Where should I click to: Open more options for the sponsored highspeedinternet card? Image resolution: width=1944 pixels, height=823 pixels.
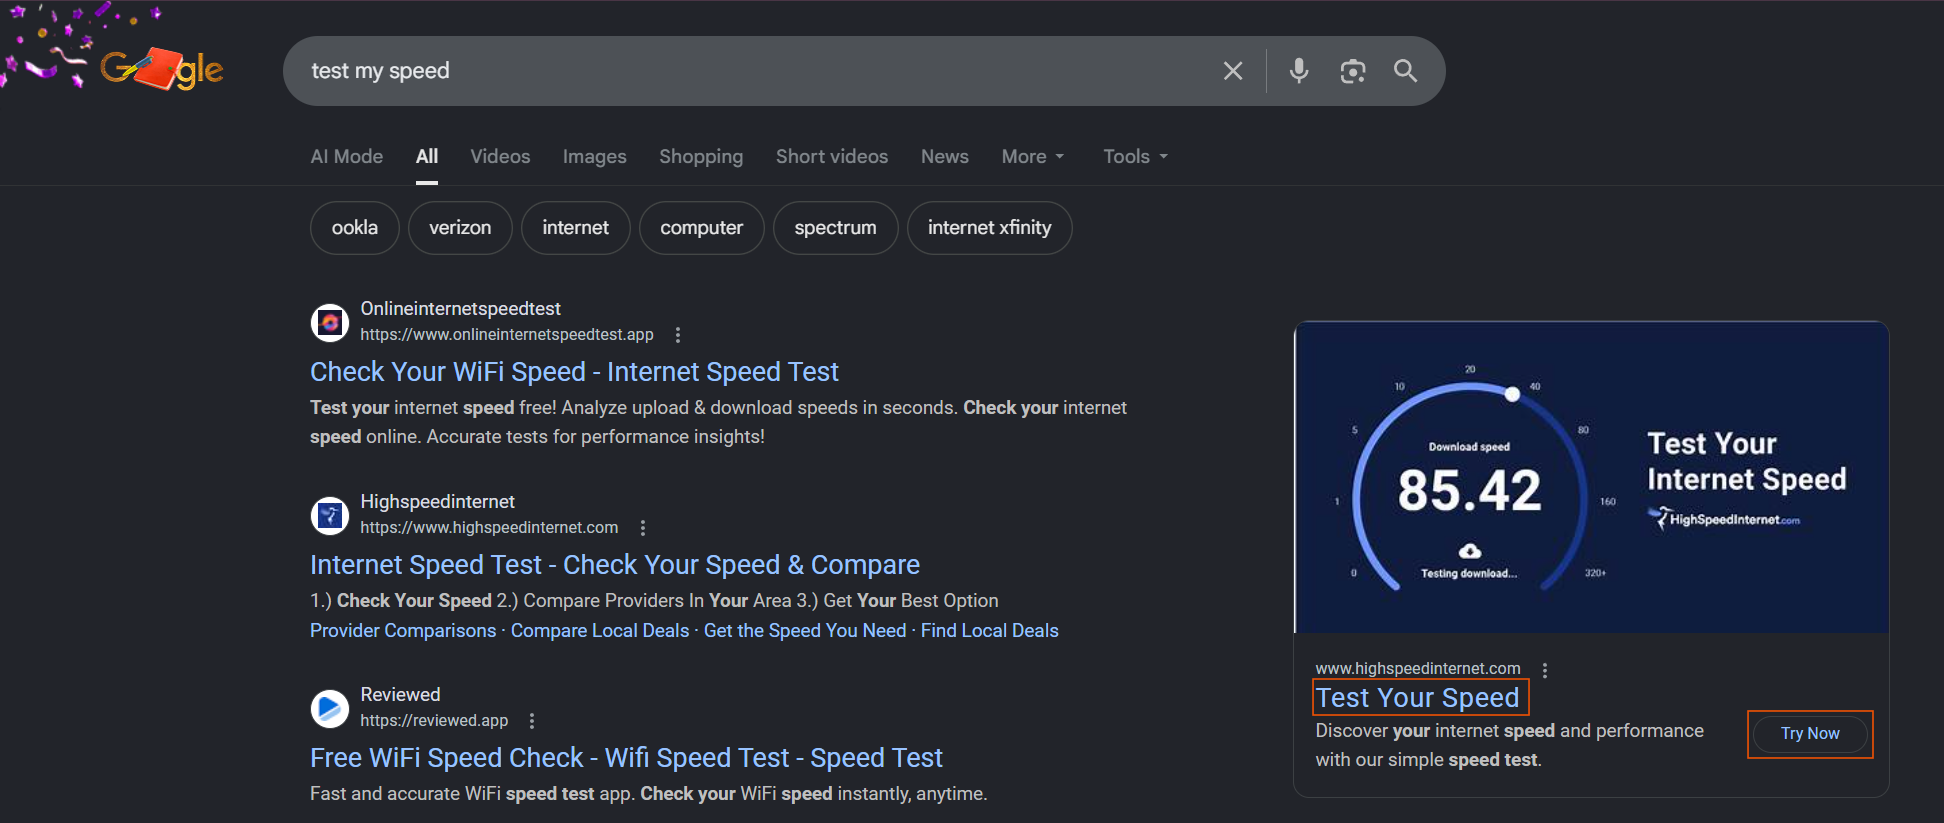(x=1545, y=670)
